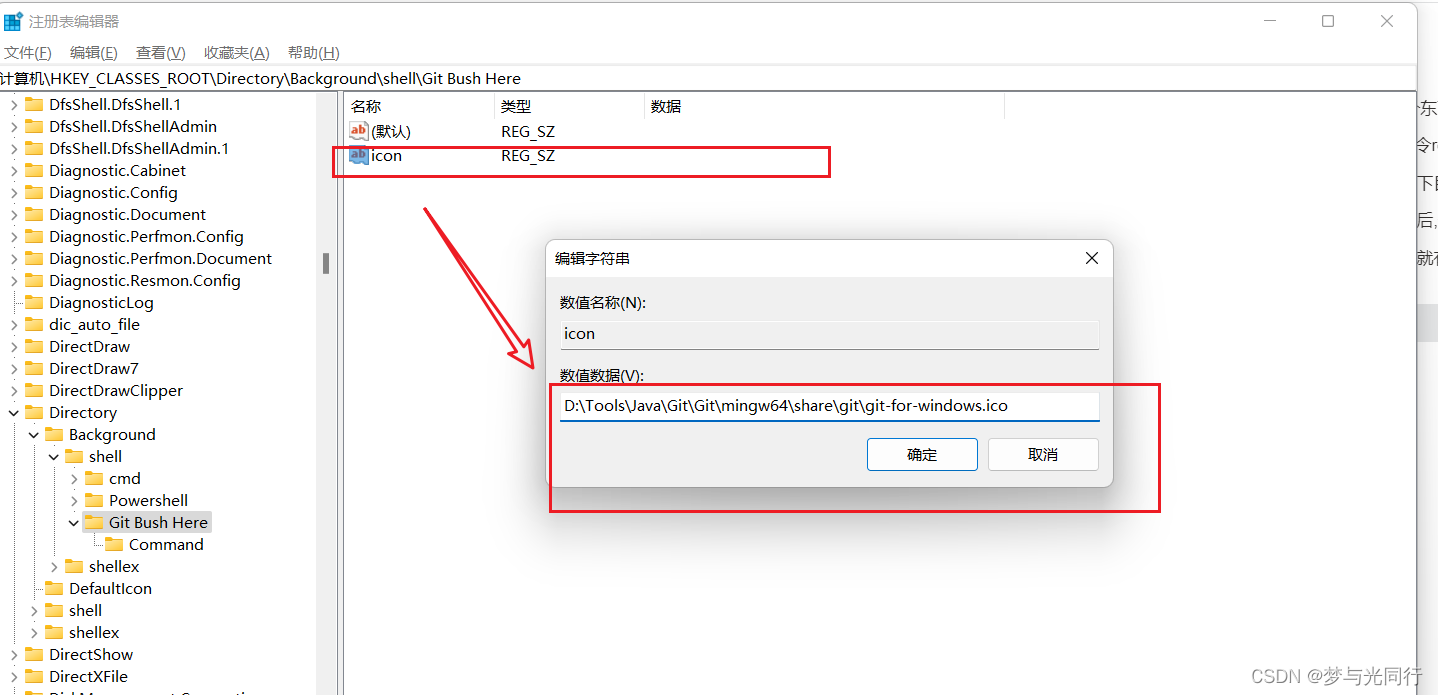Expand the DirectDraw7 tree node
The width and height of the screenshot is (1438, 695).
14,368
